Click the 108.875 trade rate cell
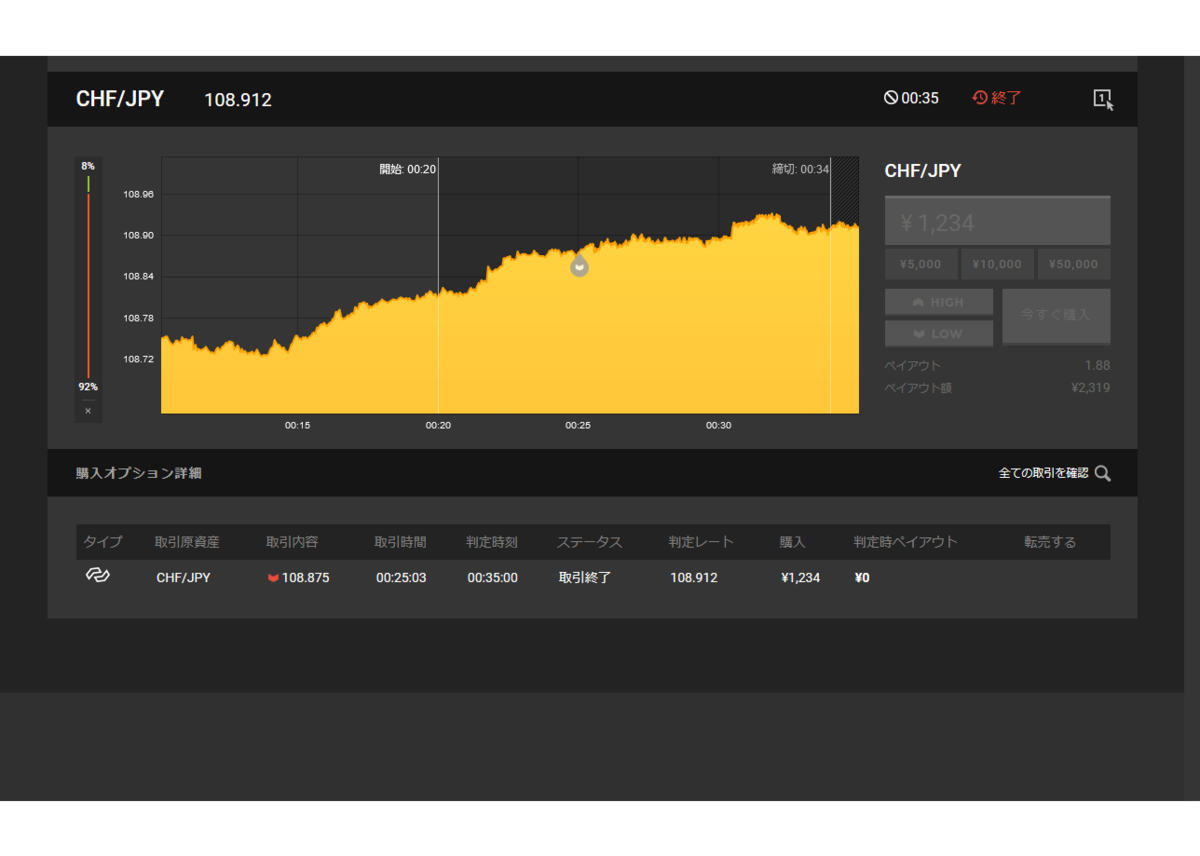This screenshot has height=856, width=1200. (299, 578)
